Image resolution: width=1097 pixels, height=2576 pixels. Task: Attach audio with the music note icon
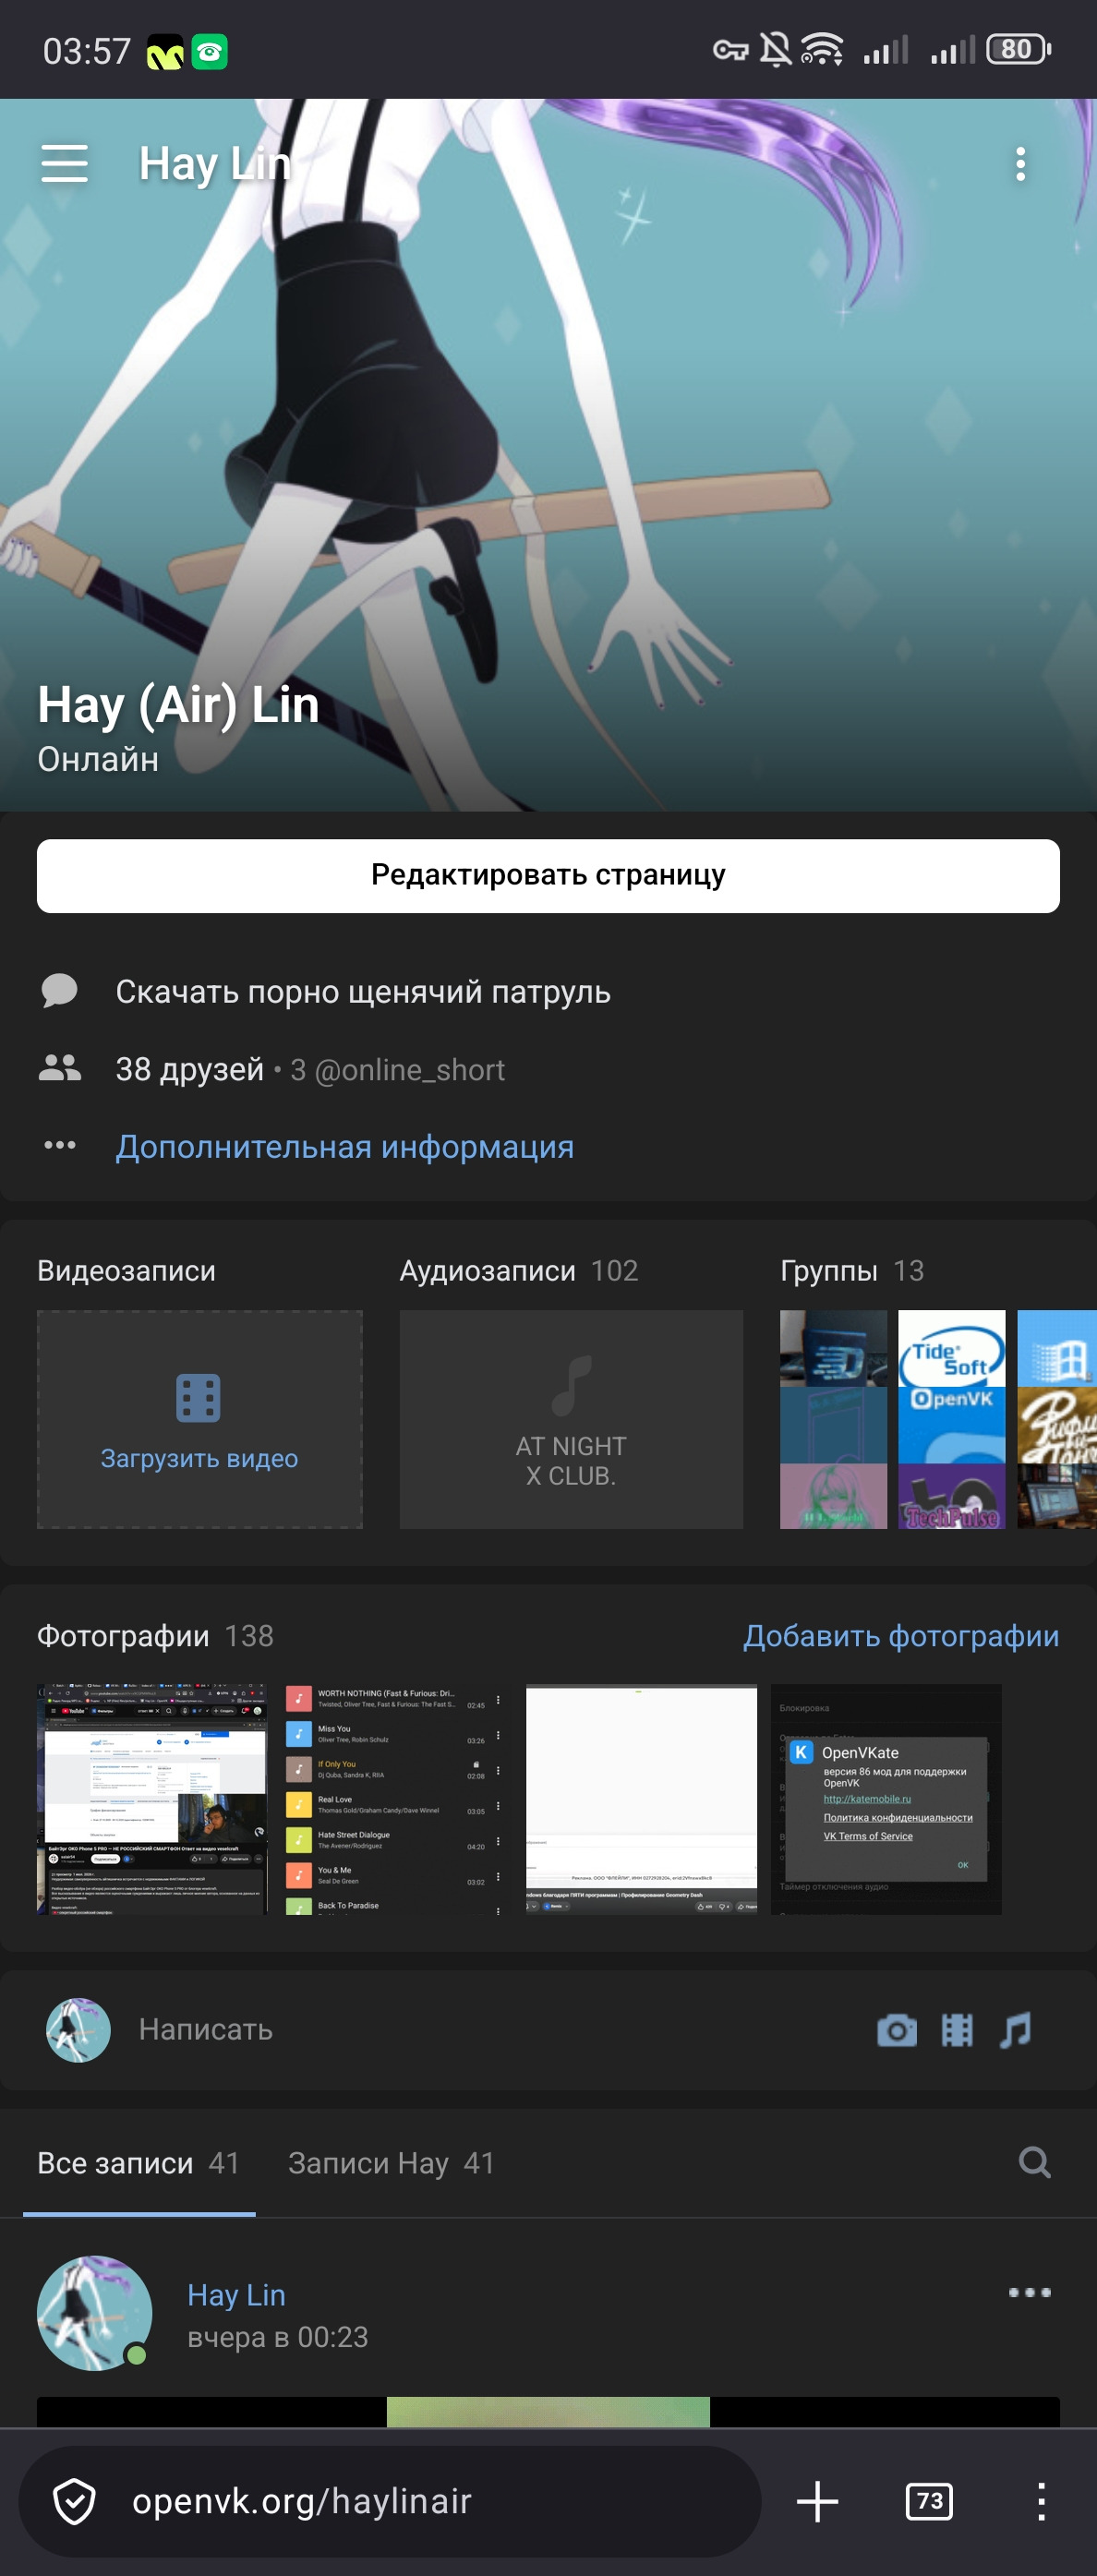point(1016,2030)
